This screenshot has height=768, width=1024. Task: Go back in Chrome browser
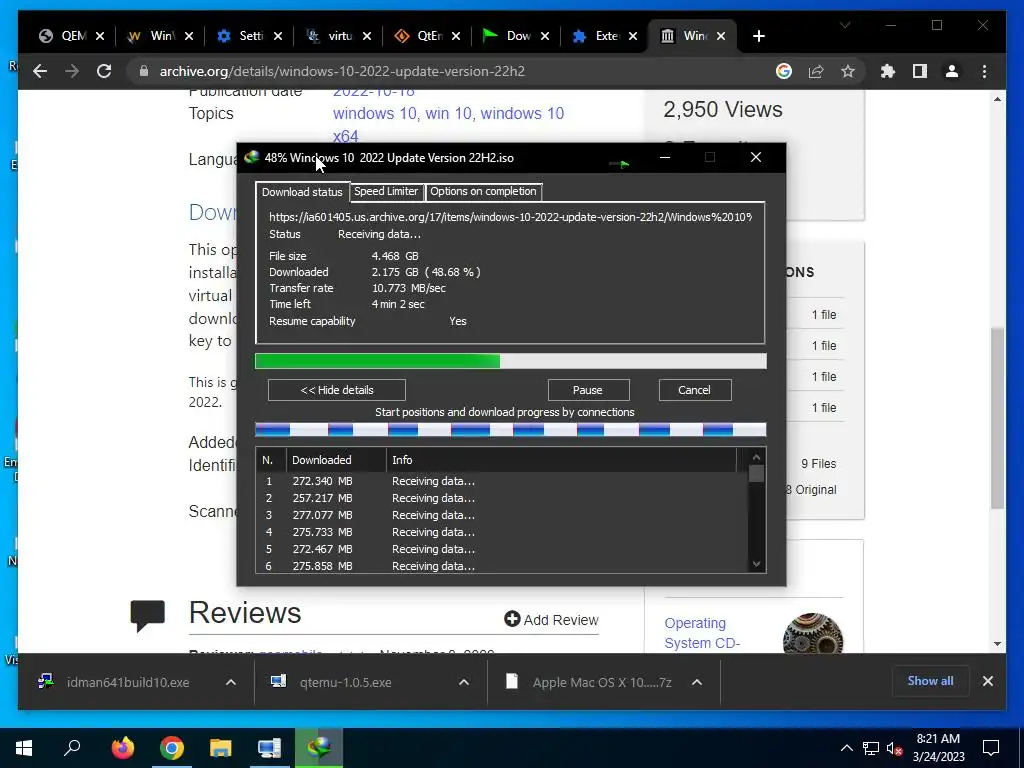(40, 71)
